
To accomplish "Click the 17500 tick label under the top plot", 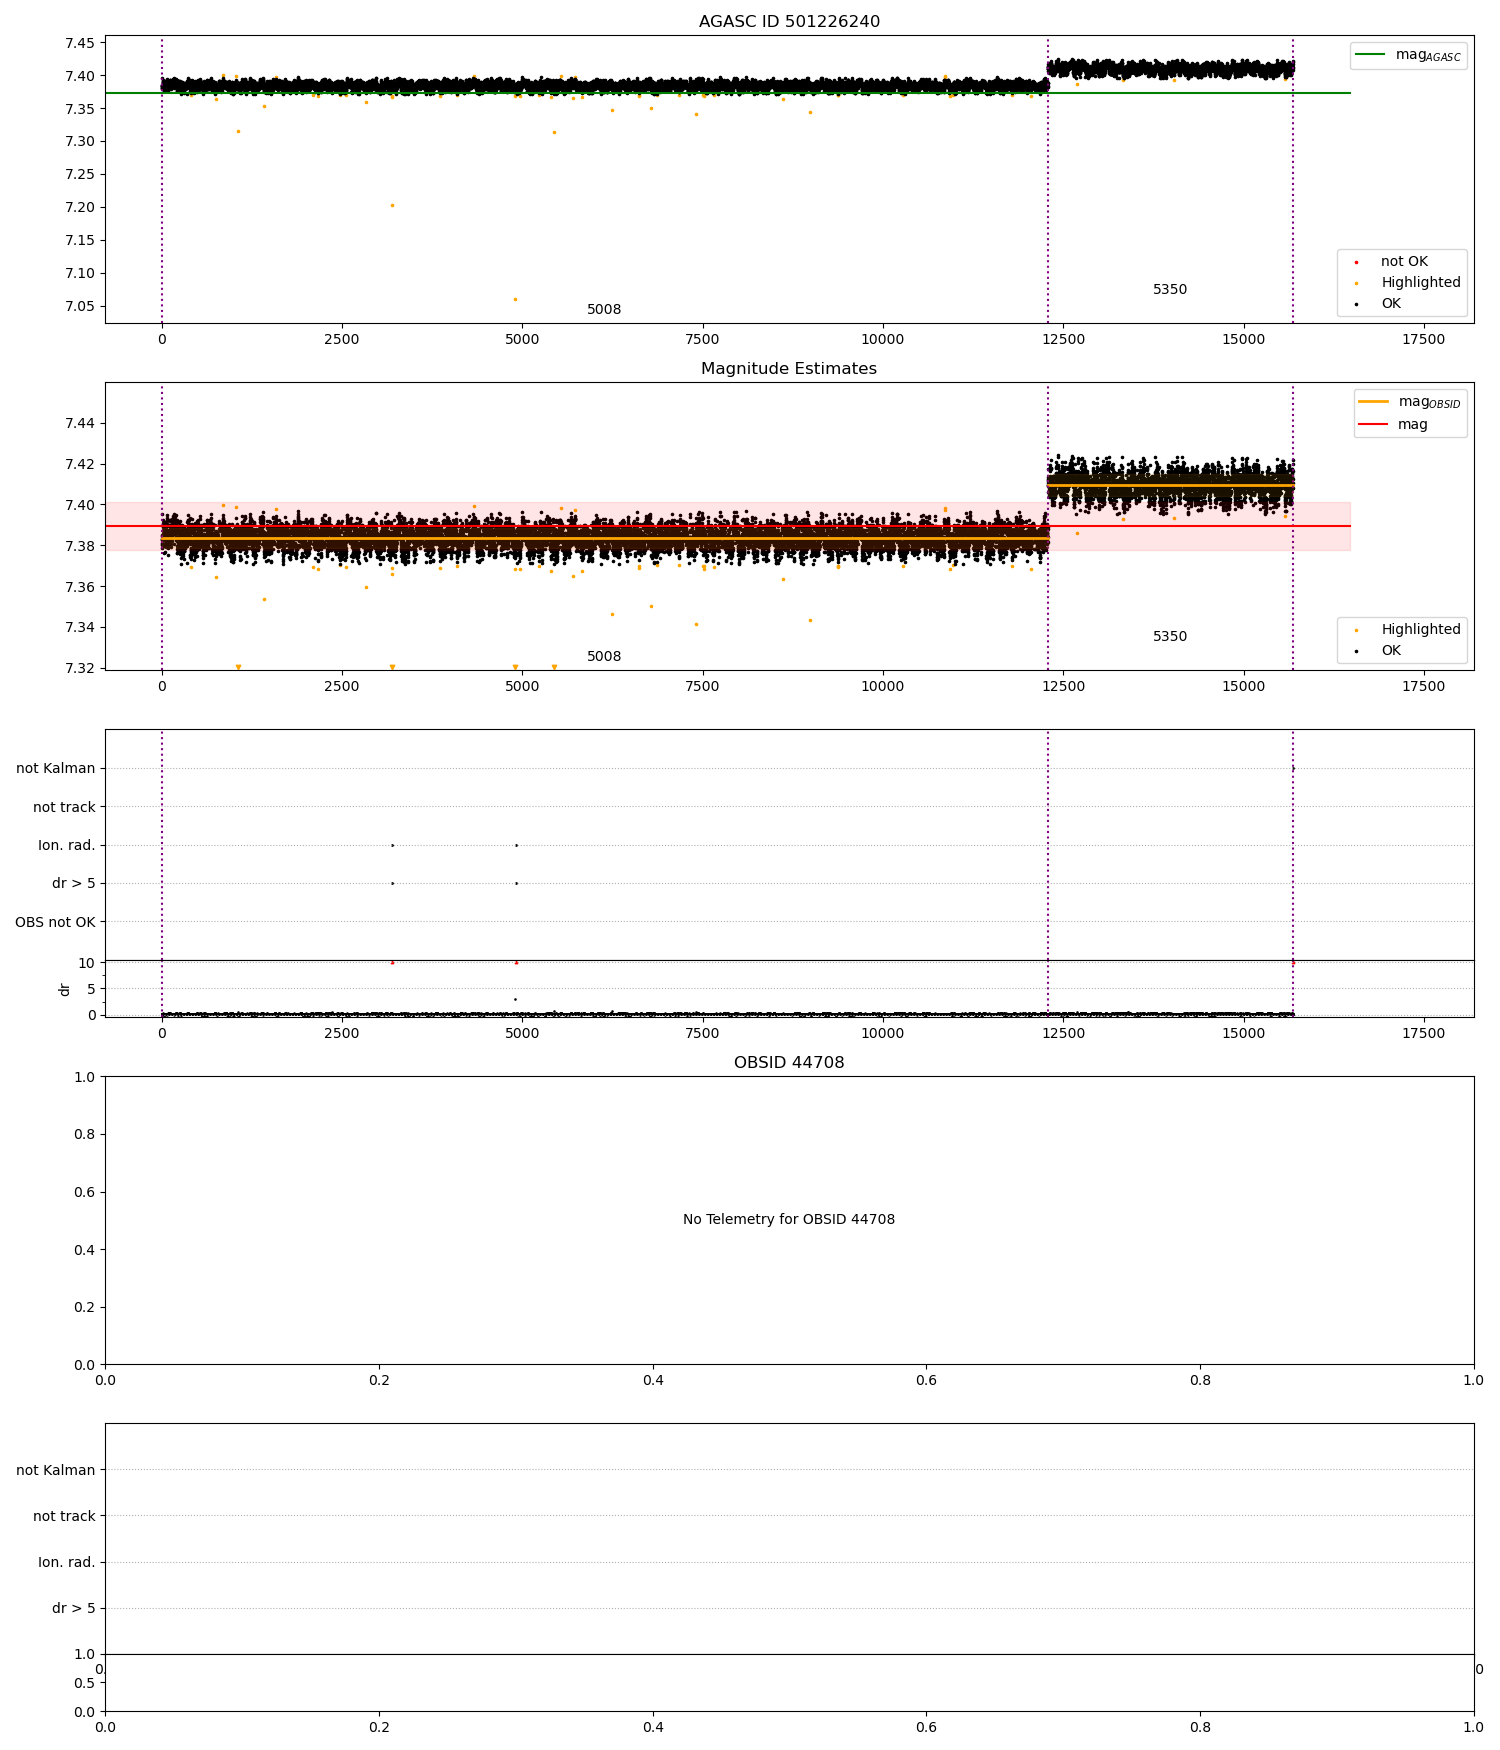I will tap(1423, 339).
